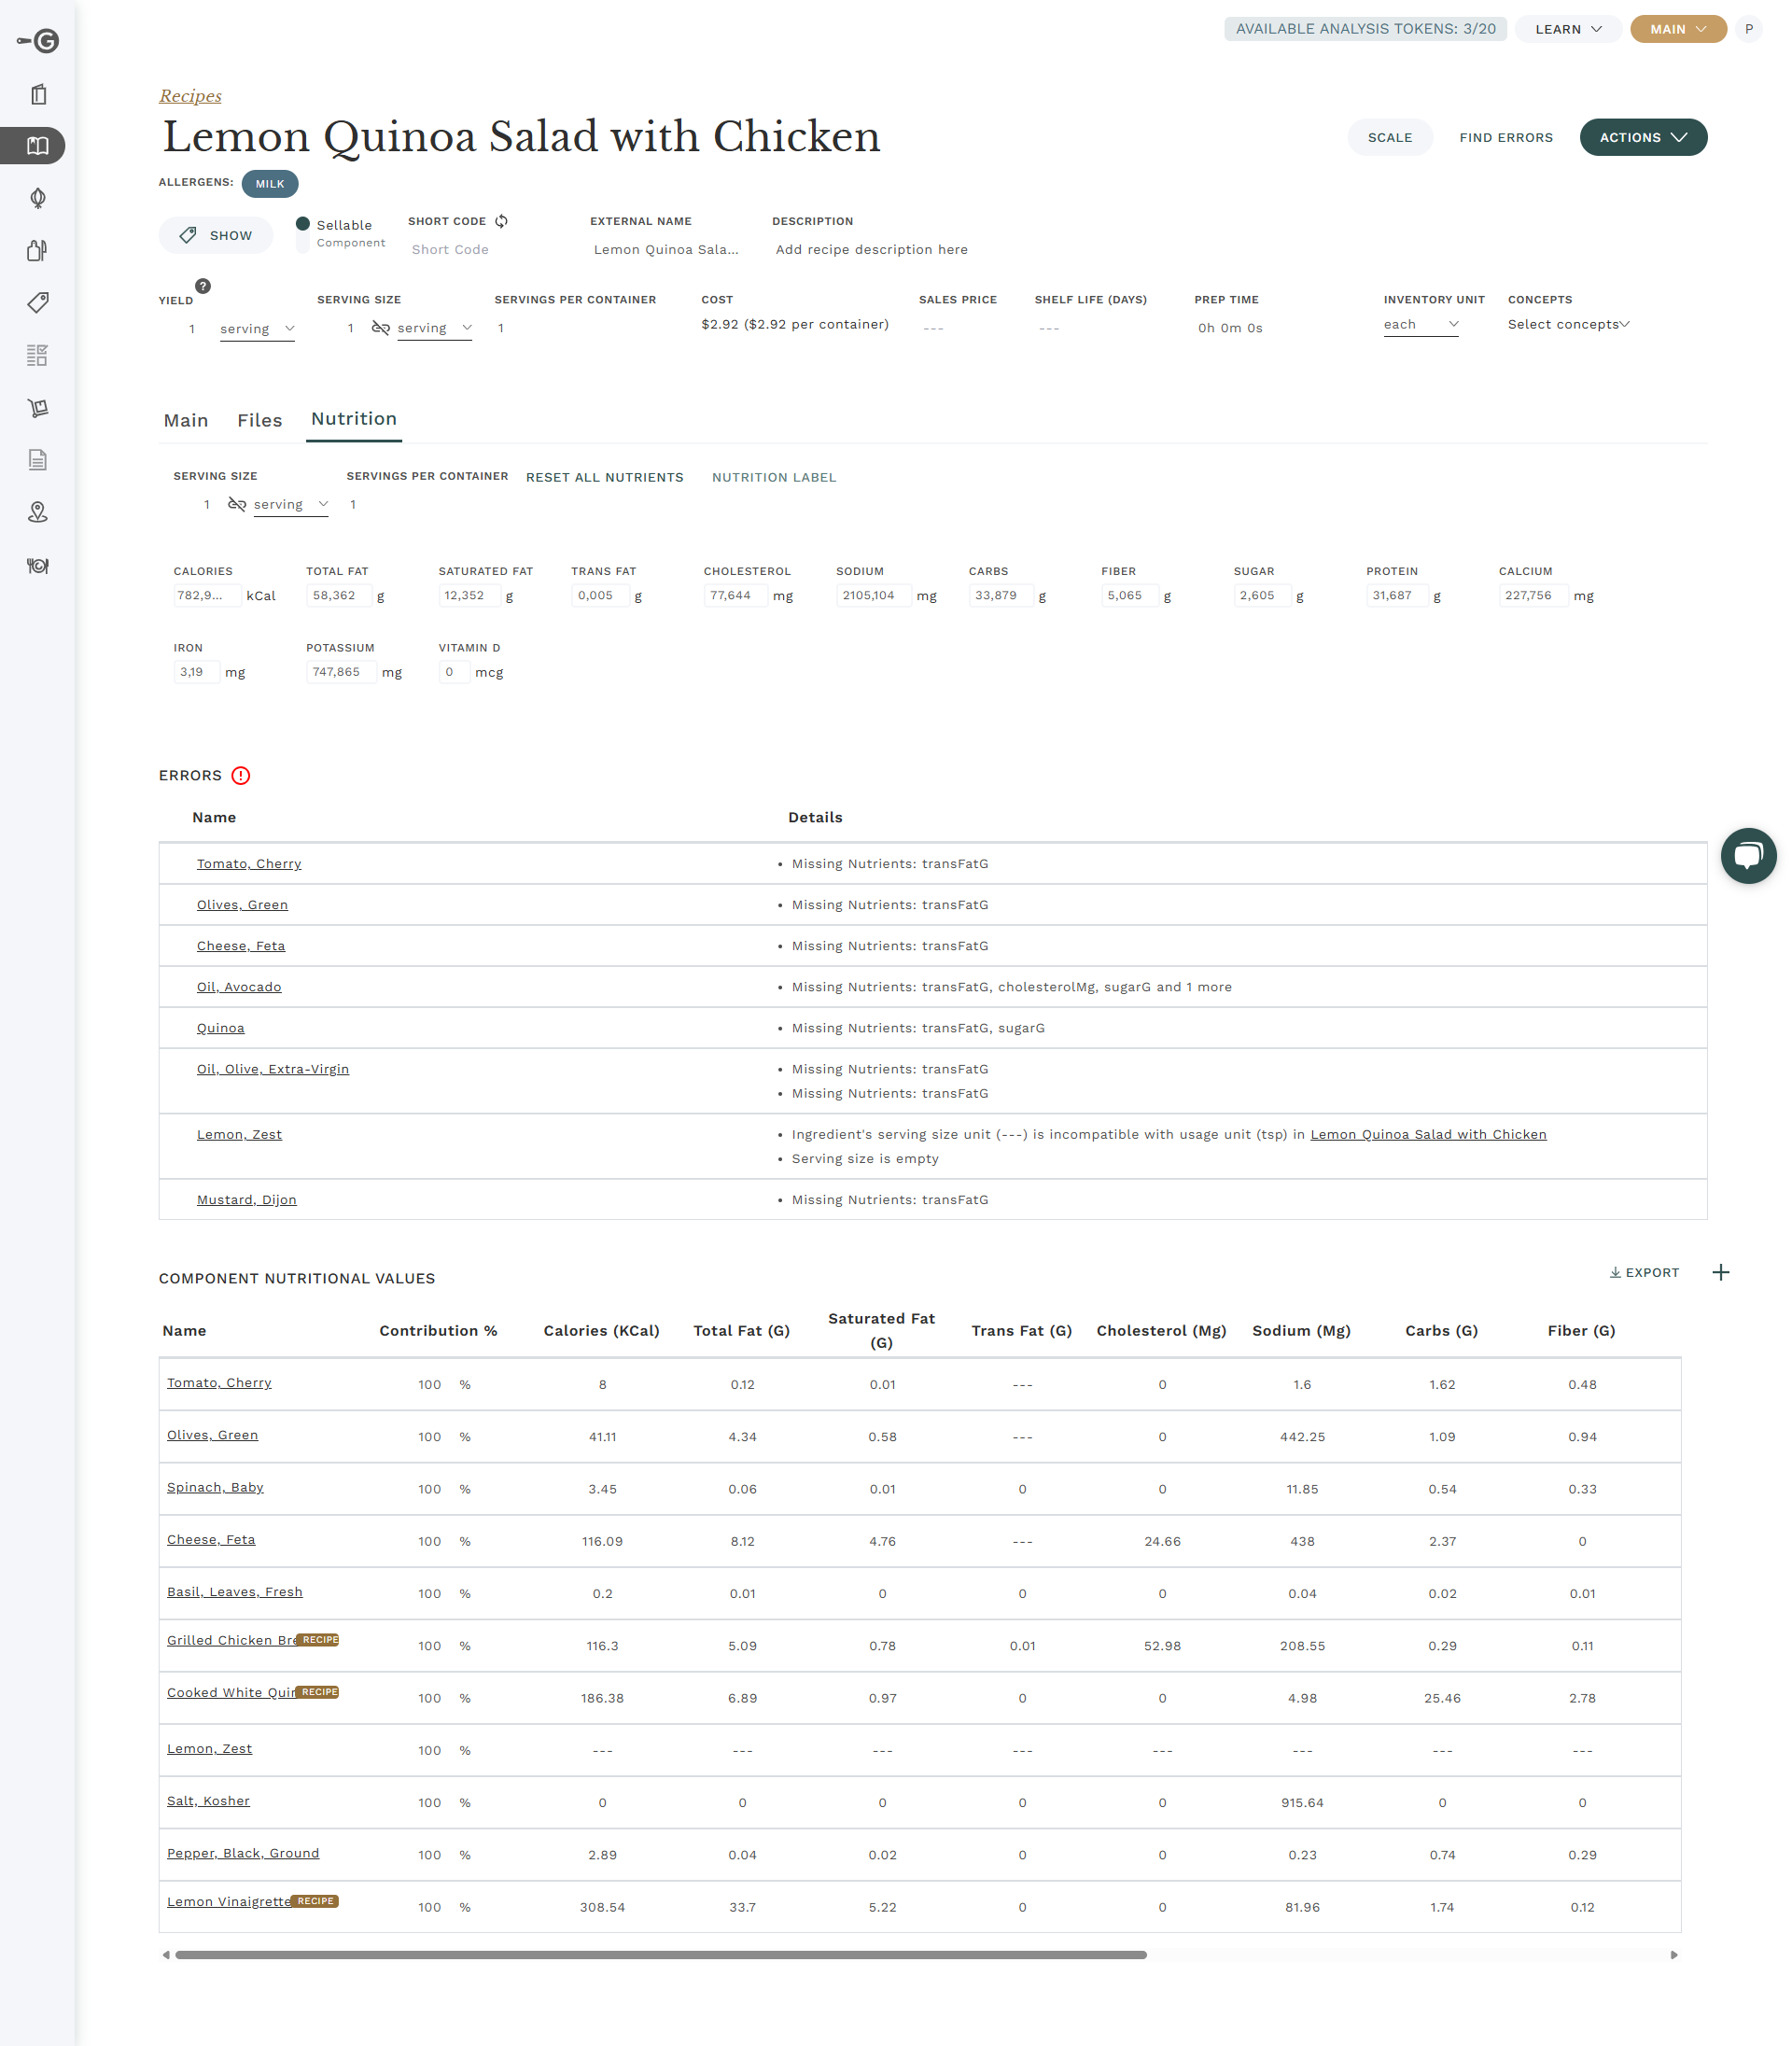The image size is (1792, 2046).
Task: Click FIND ERRORS button
Action: tap(1505, 137)
